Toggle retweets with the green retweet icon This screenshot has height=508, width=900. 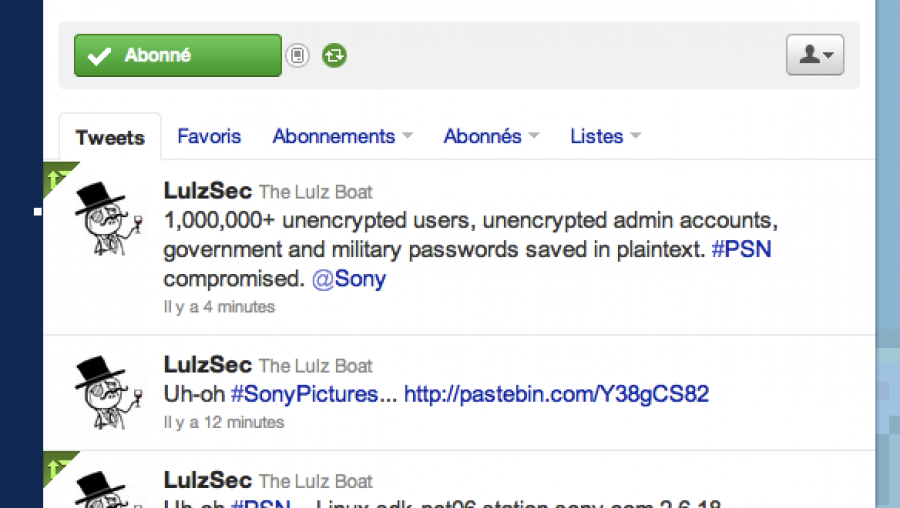(x=334, y=56)
